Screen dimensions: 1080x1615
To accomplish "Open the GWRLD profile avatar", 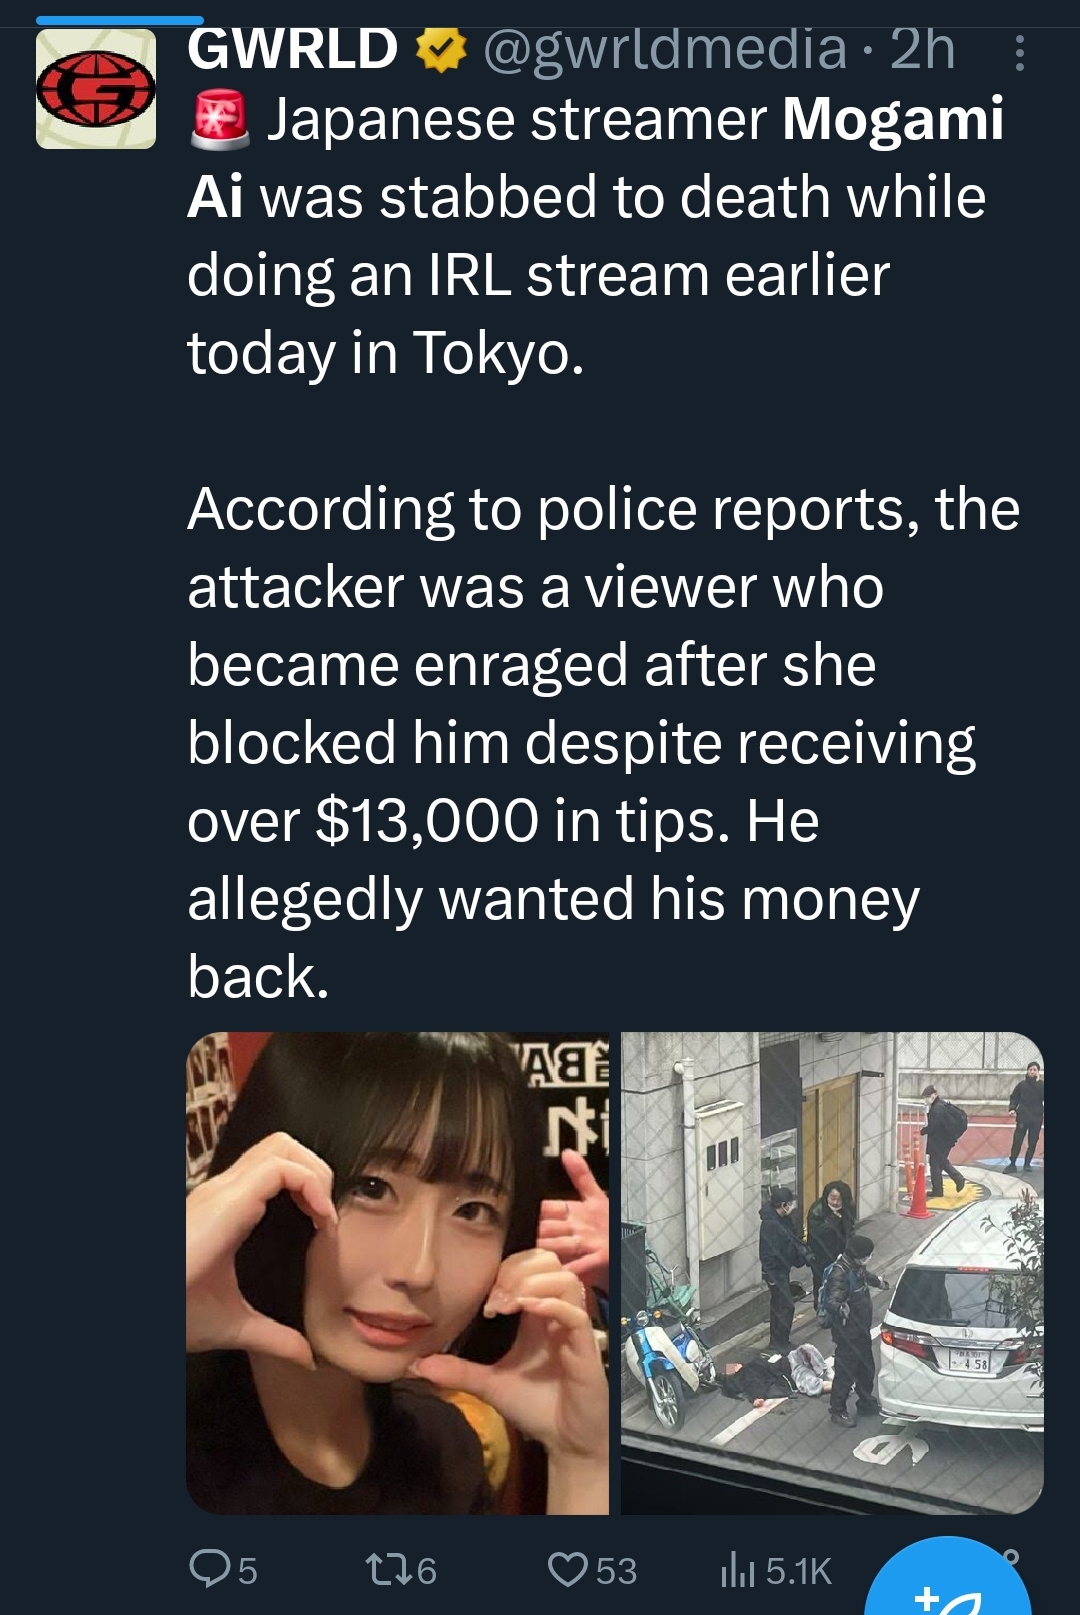I will tap(96, 89).
